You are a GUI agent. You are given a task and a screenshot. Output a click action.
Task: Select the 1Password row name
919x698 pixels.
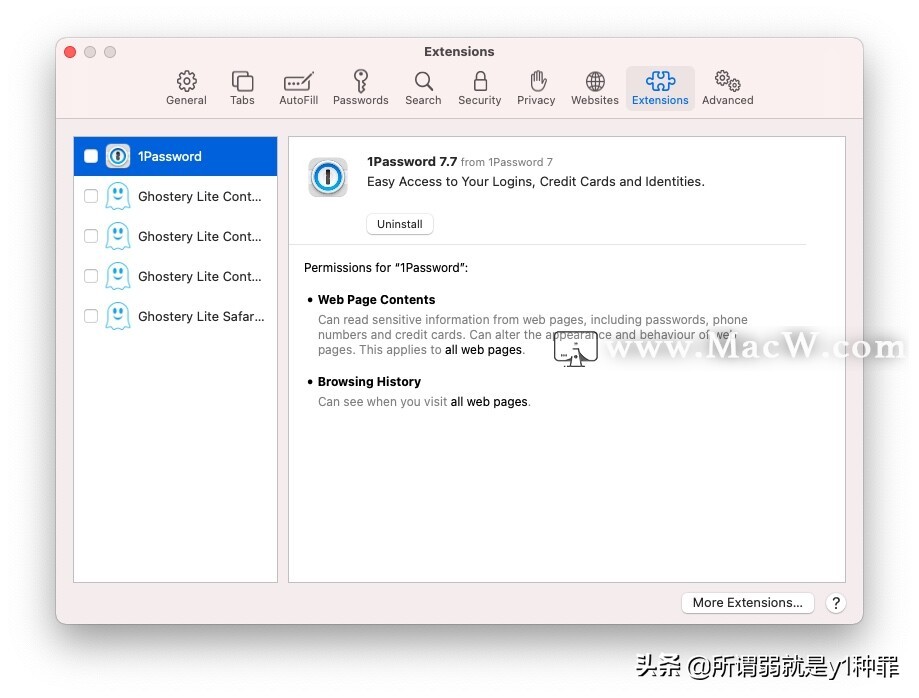pos(169,156)
